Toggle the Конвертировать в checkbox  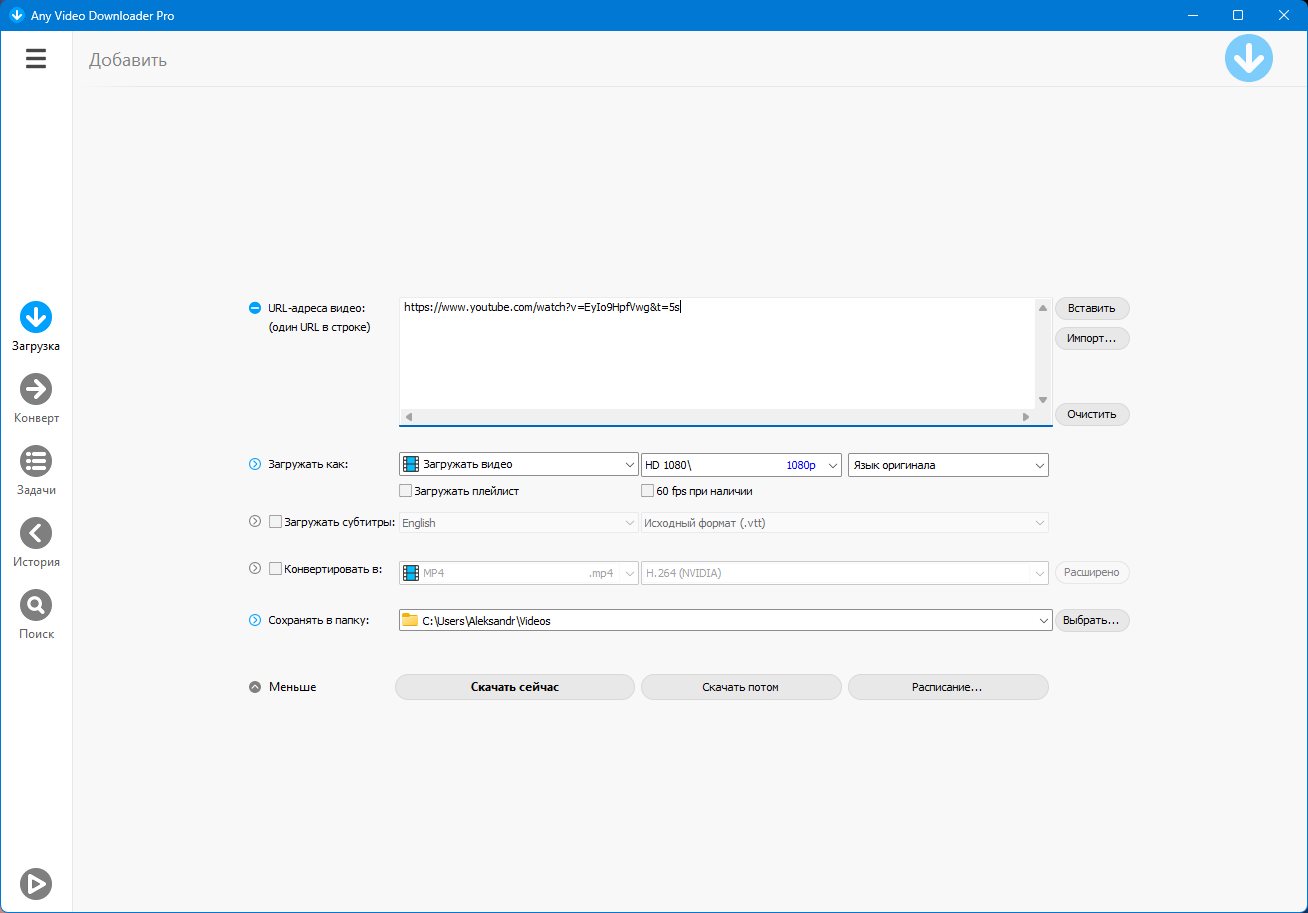point(276,569)
